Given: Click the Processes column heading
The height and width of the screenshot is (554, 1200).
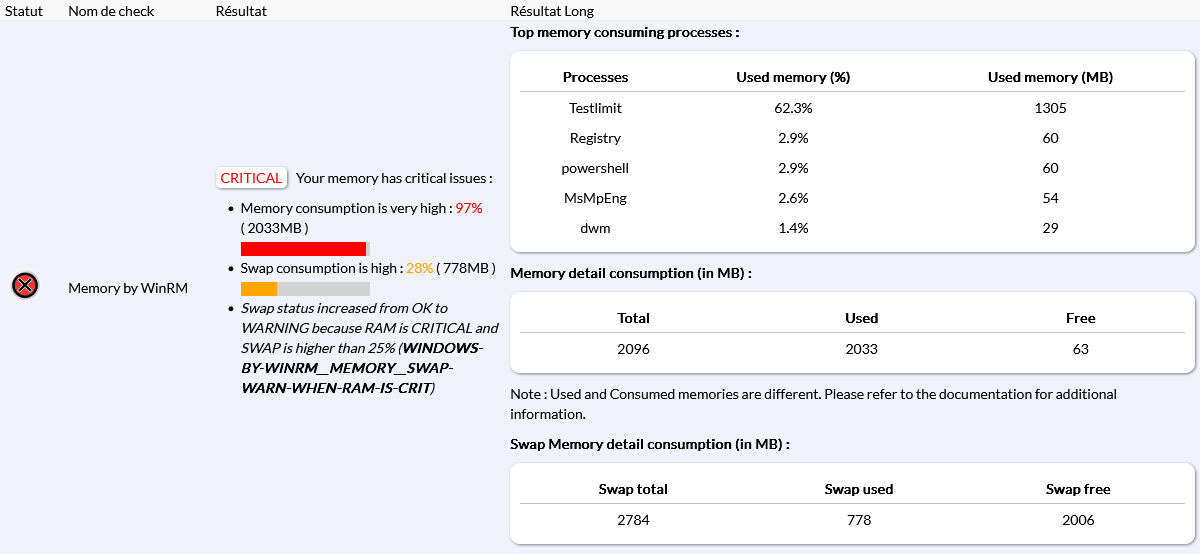Looking at the screenshot, I should 595,77.
